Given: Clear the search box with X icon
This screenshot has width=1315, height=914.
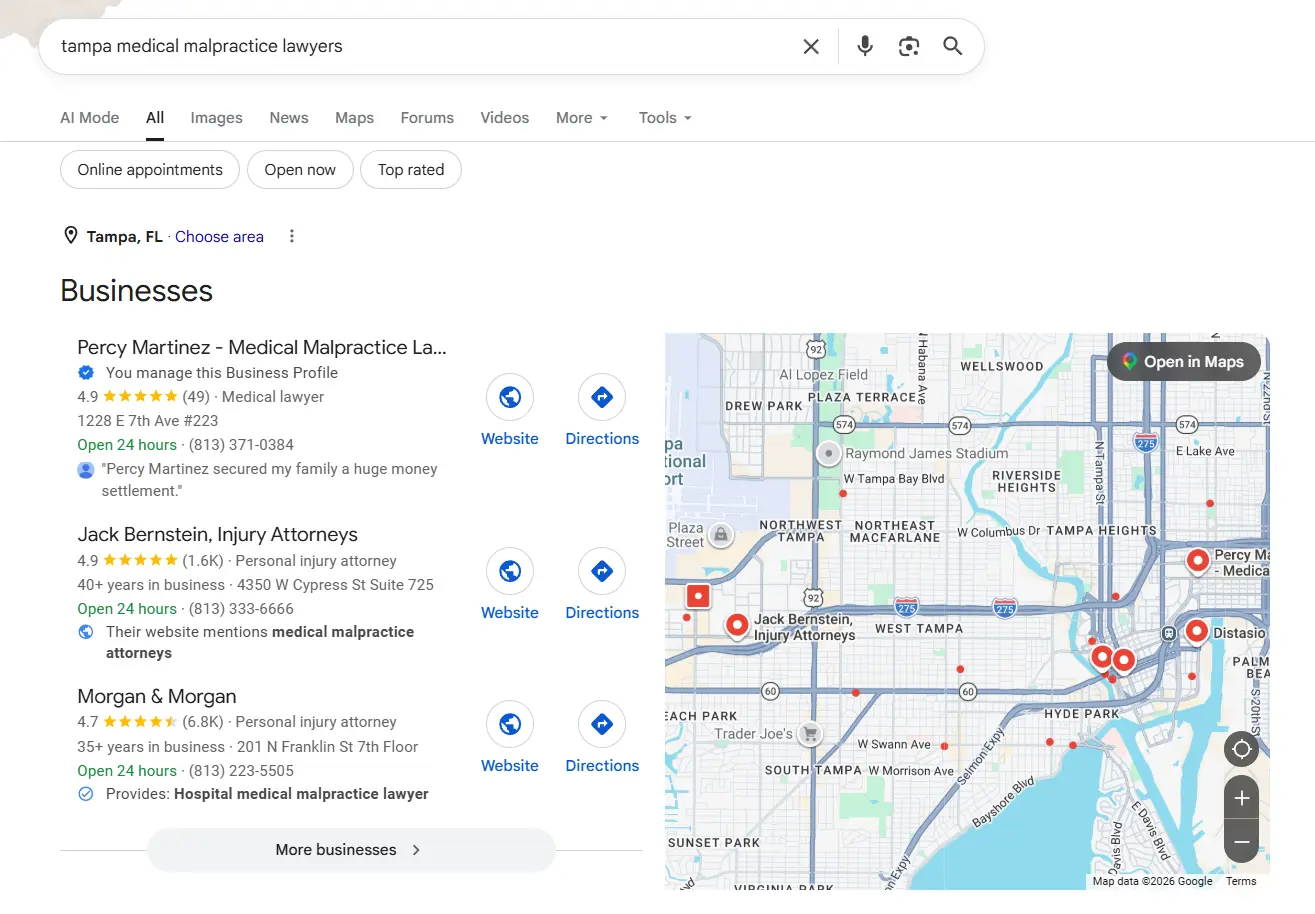Looking at the screenshot, I should [x=811, y=46].
